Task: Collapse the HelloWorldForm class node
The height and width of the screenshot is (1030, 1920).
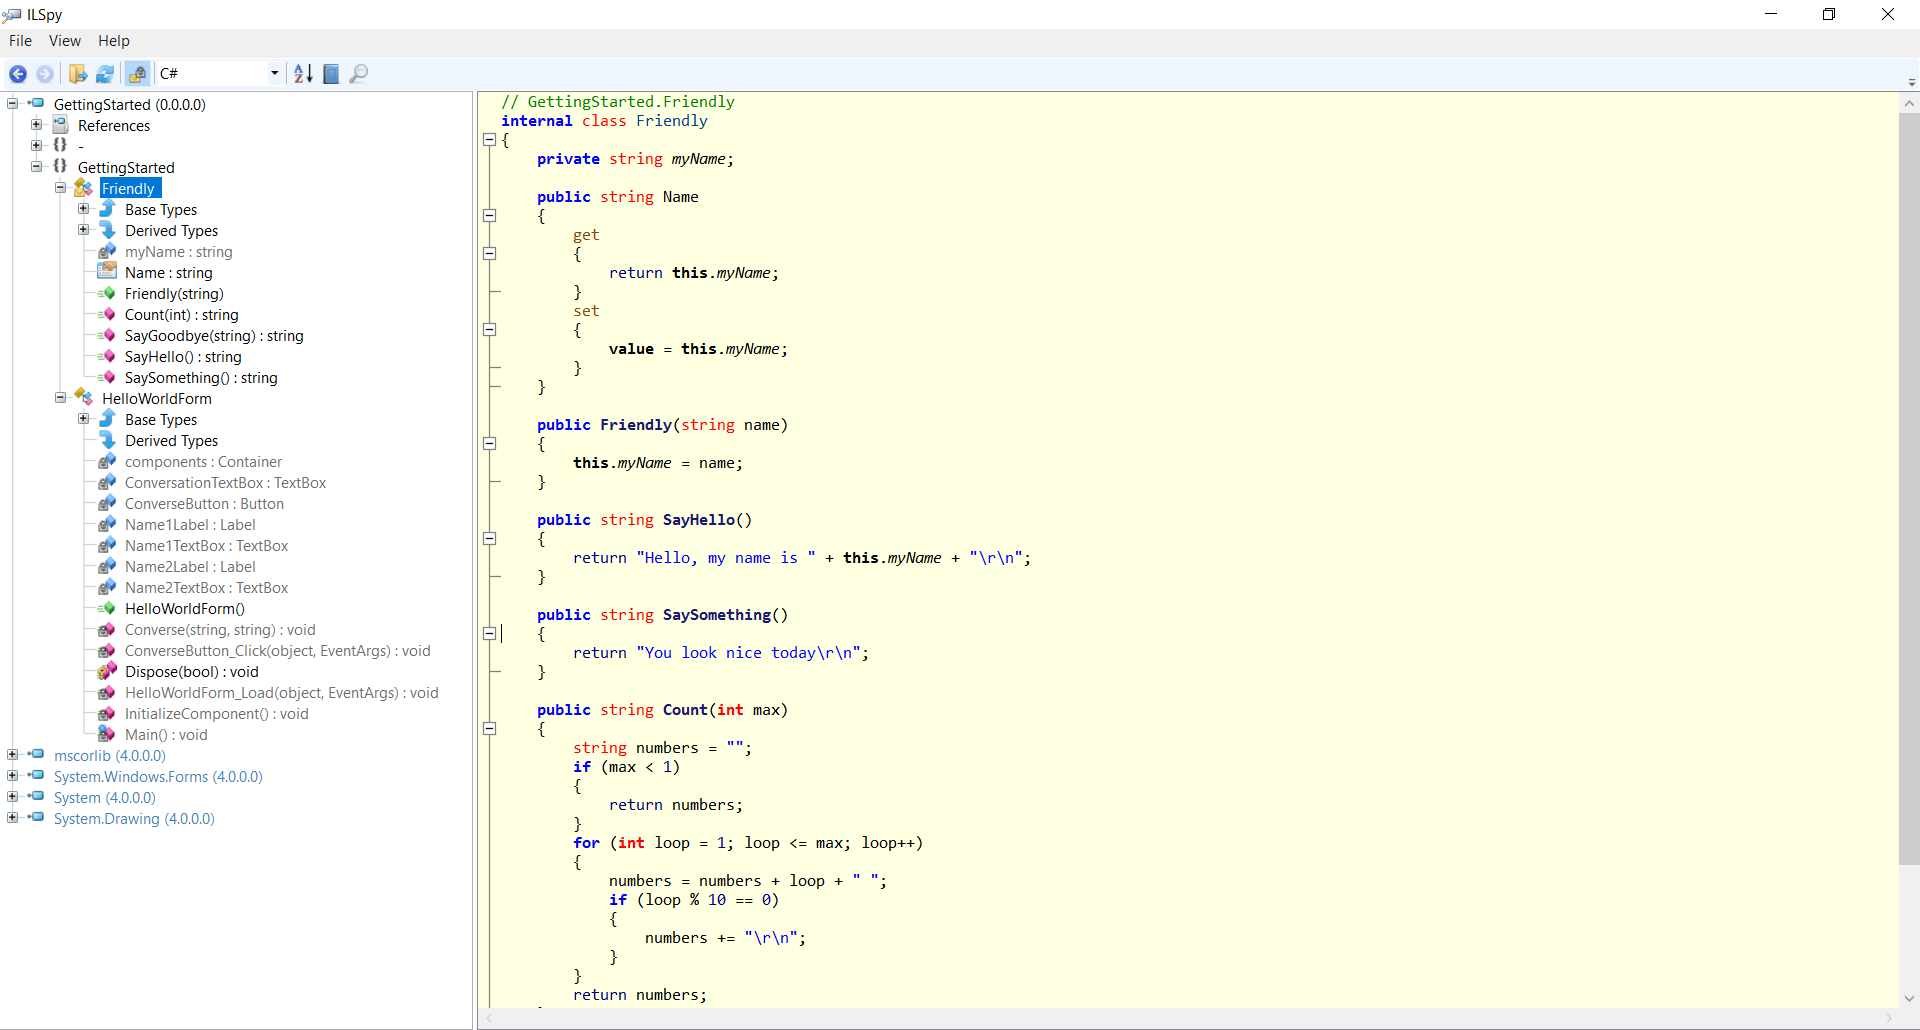Action: tap(60, 398)
